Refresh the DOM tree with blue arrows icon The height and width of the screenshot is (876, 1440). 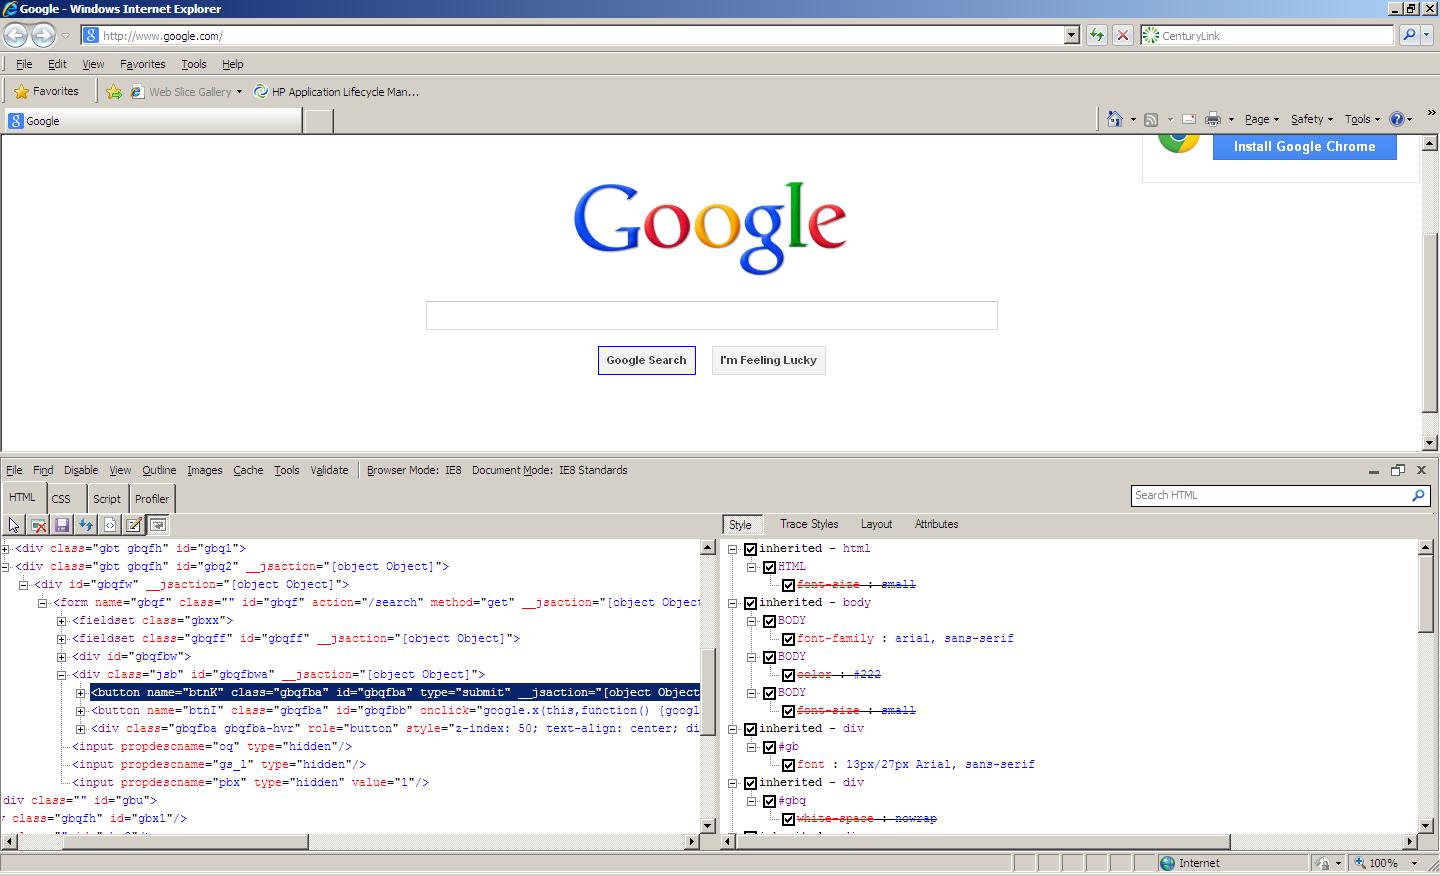point(86,525)
